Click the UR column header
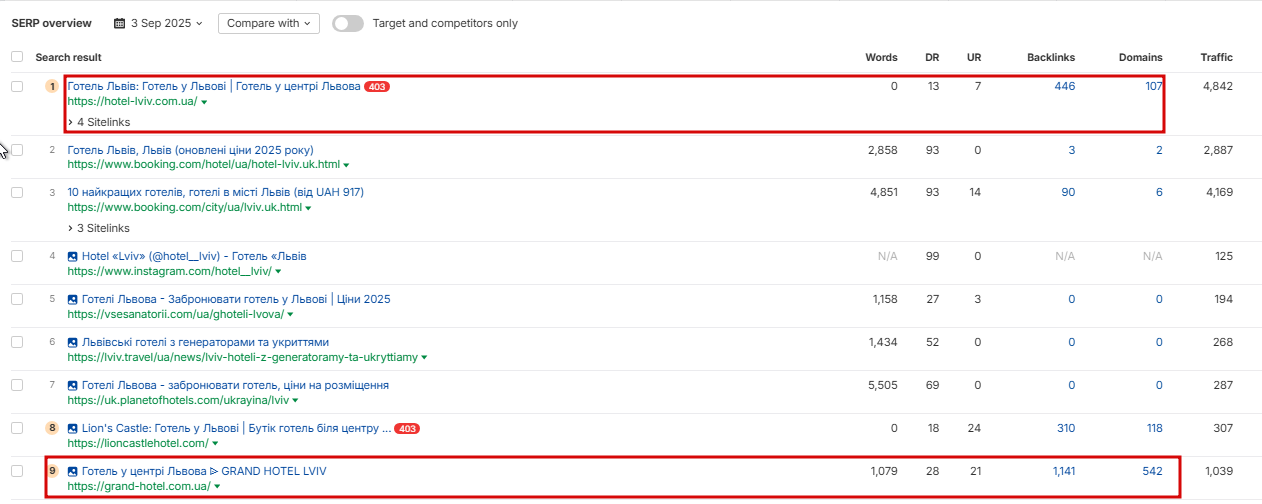 (974, 57)
